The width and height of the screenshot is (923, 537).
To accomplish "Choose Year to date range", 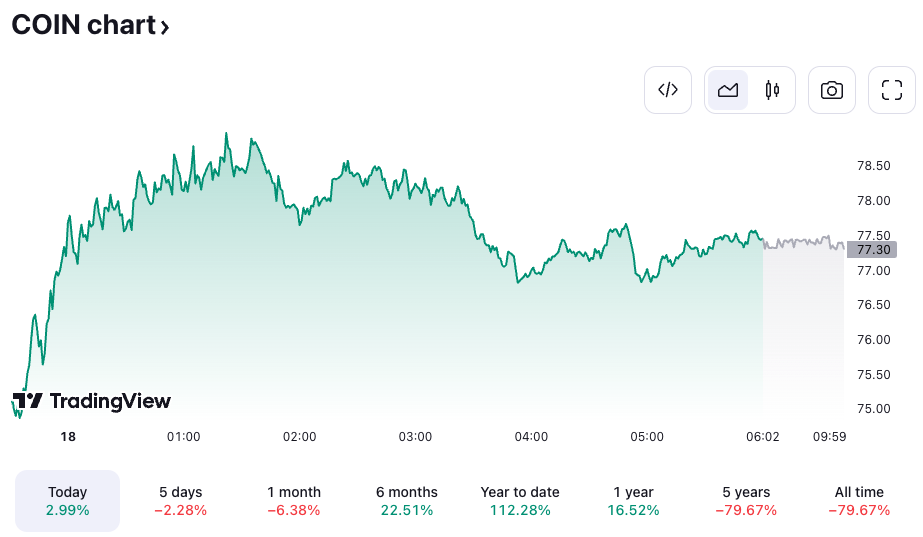I will (520, 500).
